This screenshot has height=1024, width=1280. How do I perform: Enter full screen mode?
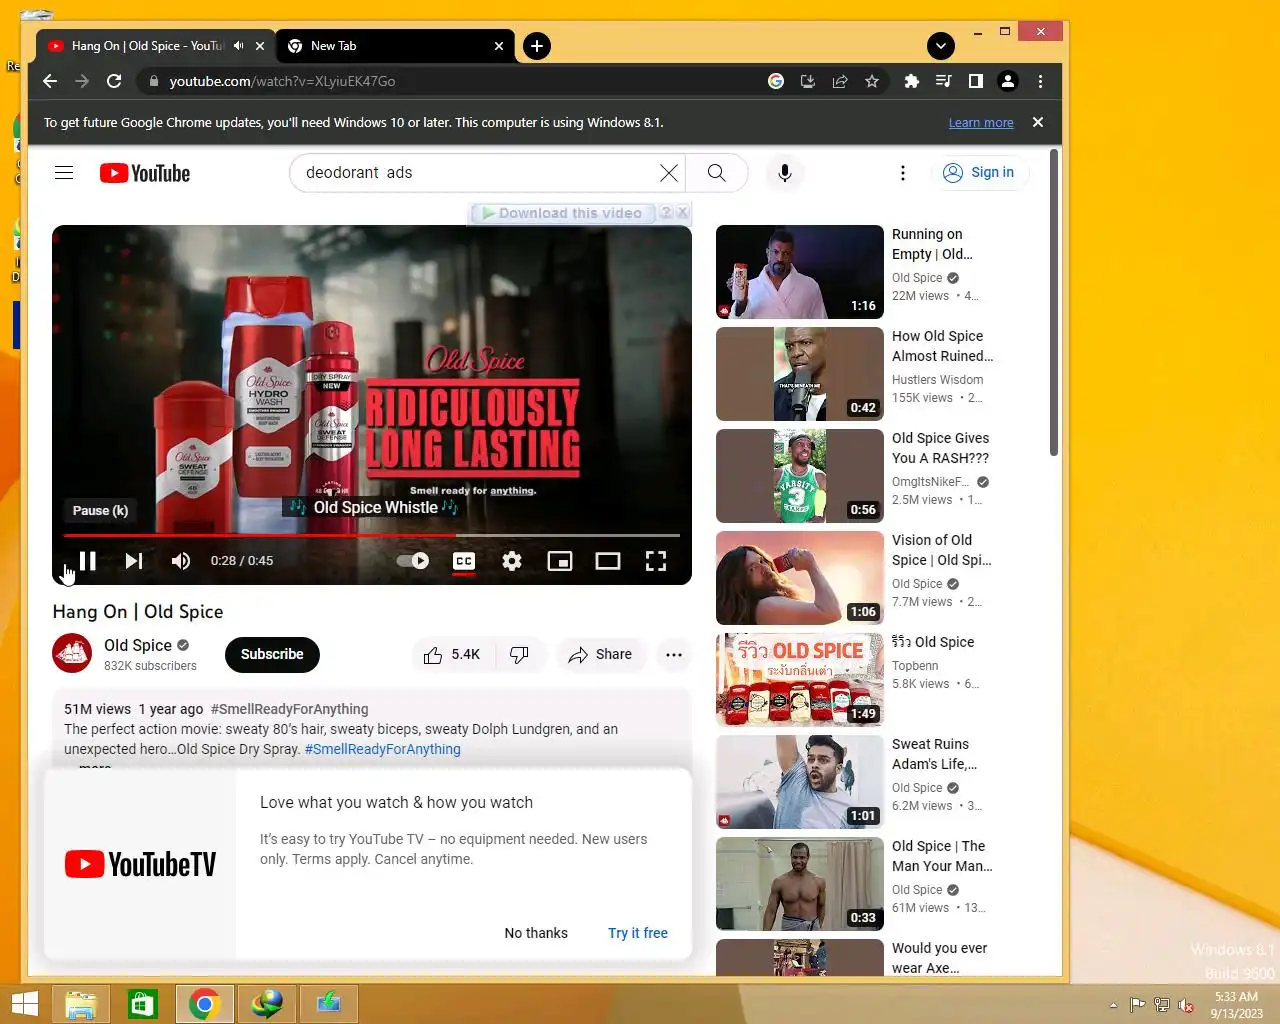point(656,561)
